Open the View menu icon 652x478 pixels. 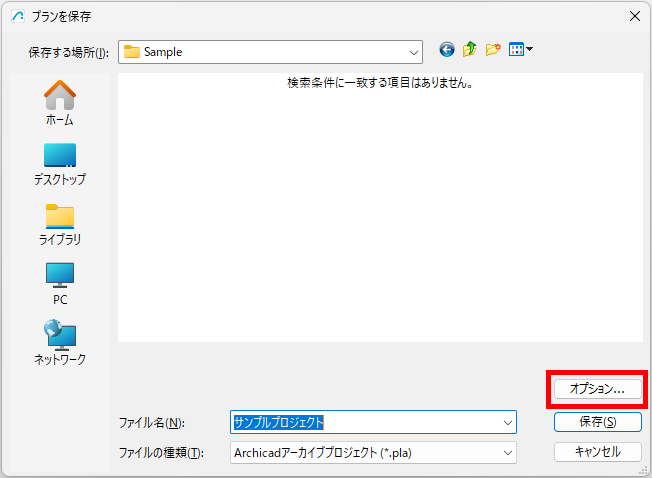pyautogui.click(x=521, y=50)
